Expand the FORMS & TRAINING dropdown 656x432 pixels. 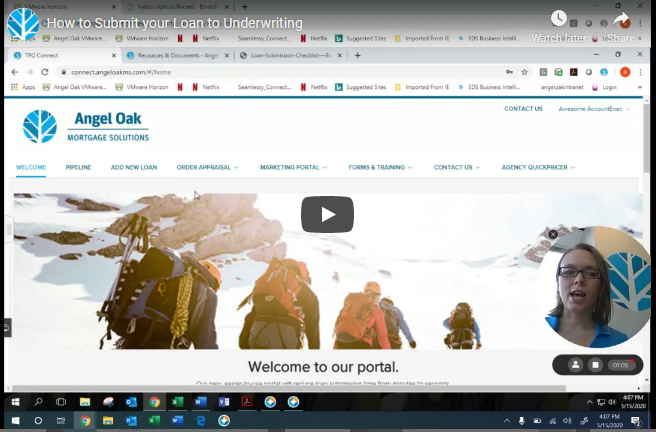(x=380, y=167)
